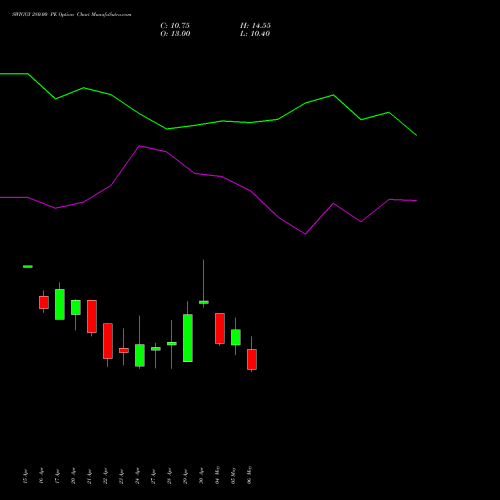Click the high value H: 14.55

(255, 26)
